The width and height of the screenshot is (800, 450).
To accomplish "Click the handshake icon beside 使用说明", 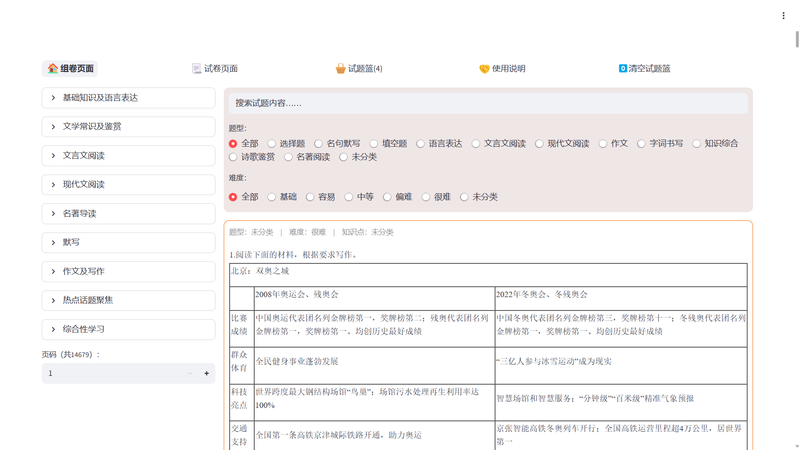I will tap(485, 69).
